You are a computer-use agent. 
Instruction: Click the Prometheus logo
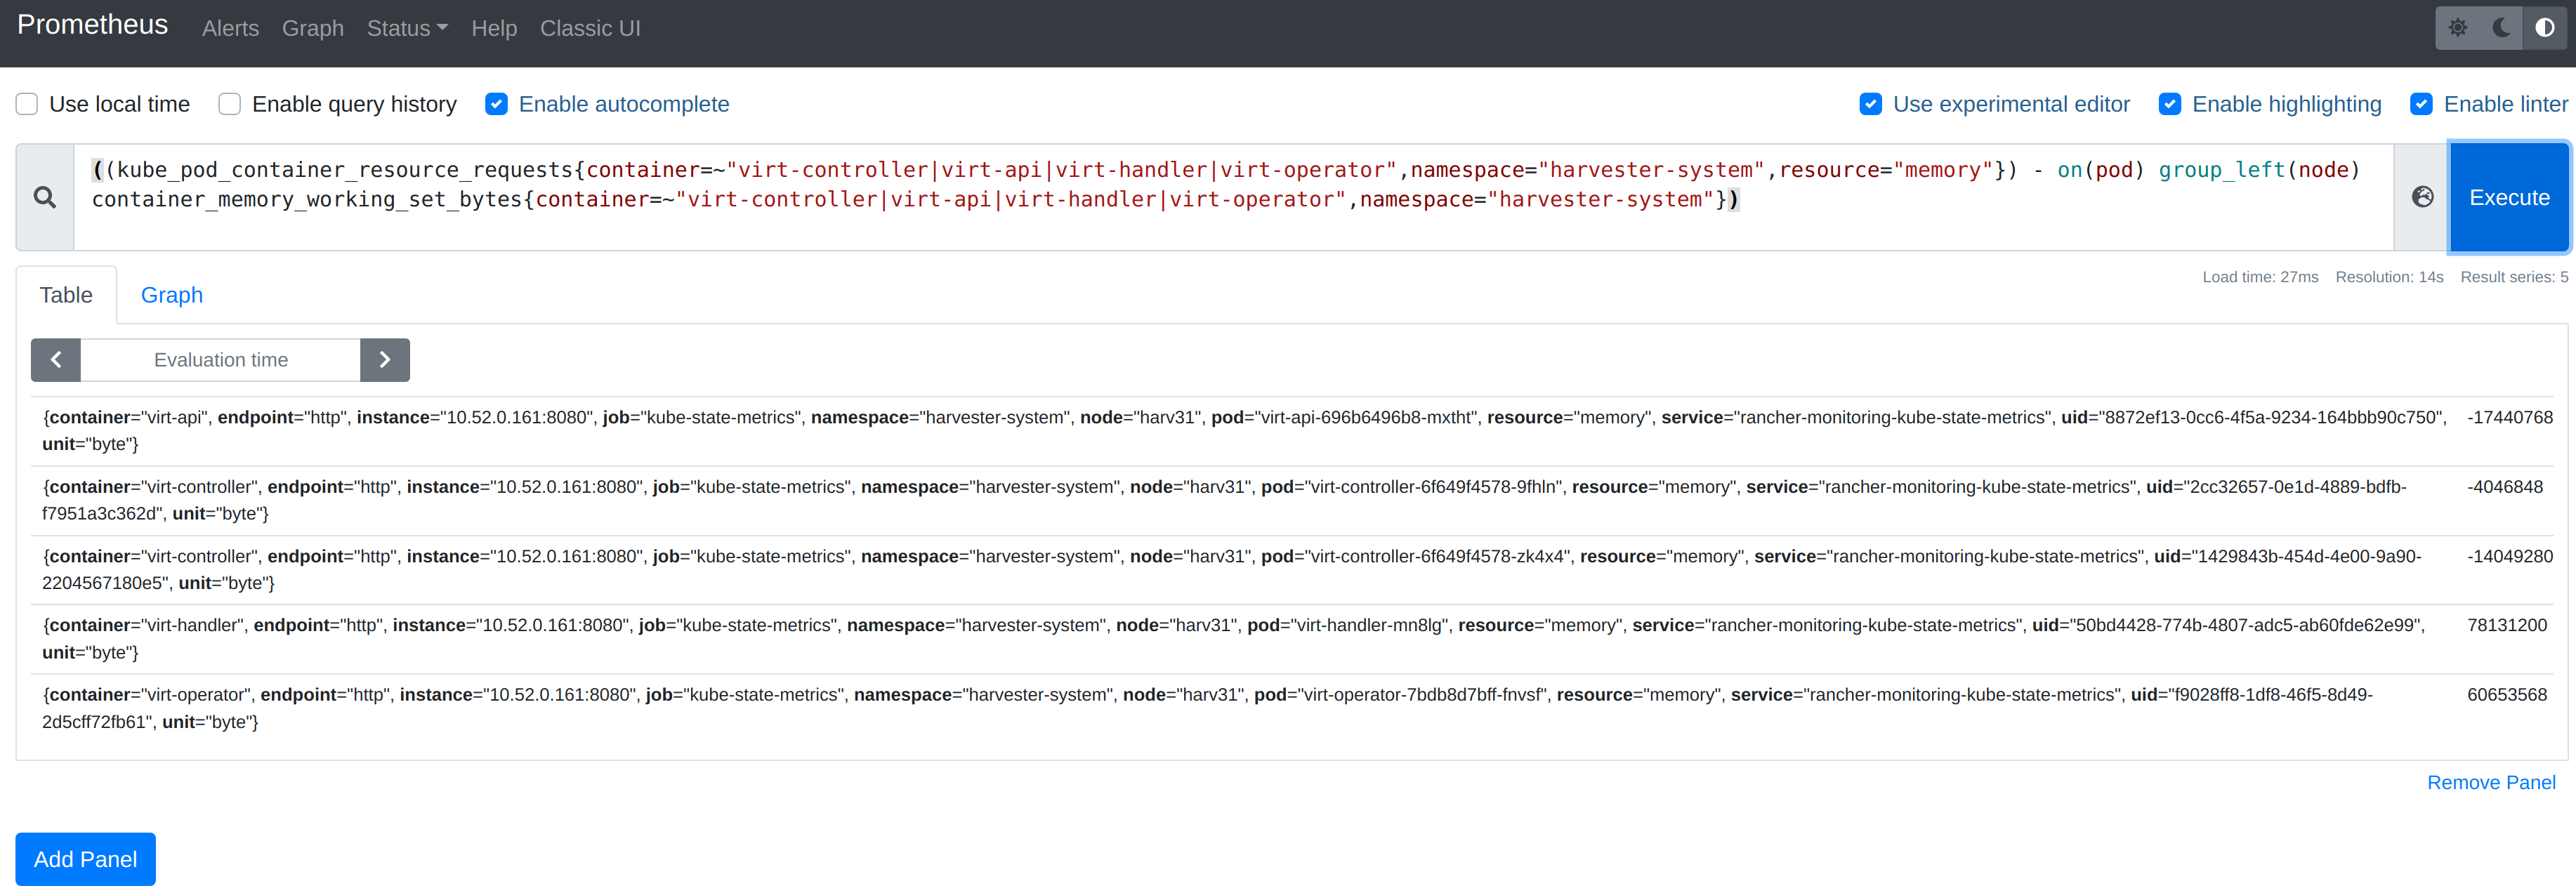92,25
